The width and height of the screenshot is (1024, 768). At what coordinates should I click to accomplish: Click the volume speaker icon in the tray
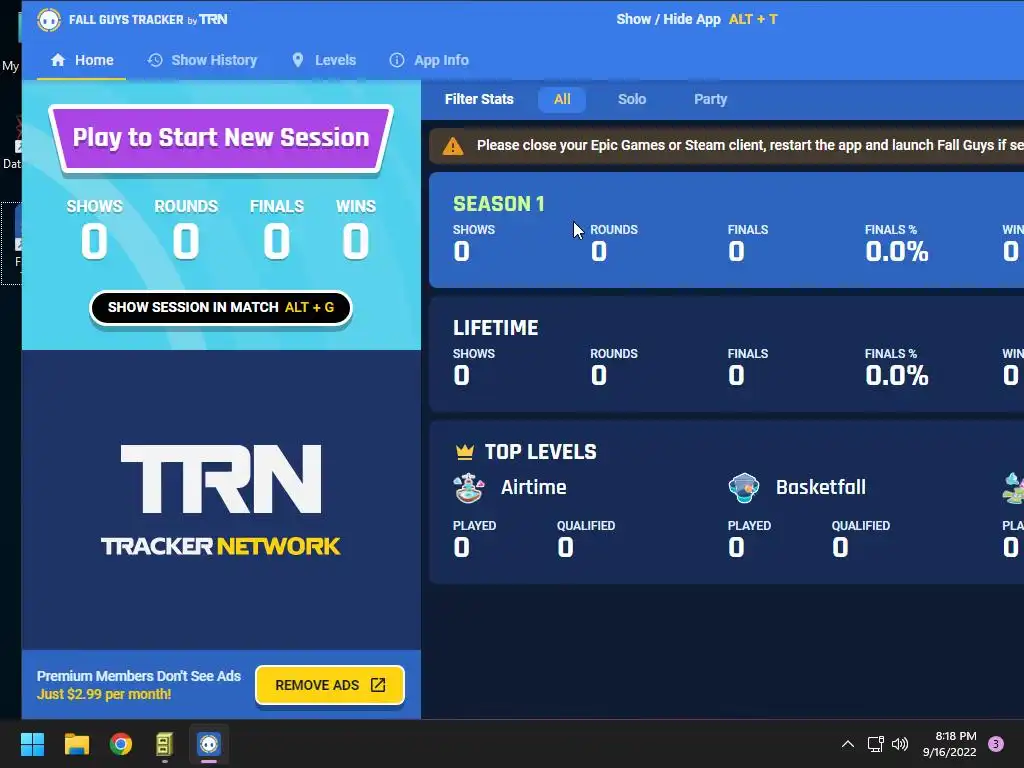click(900, 744)
